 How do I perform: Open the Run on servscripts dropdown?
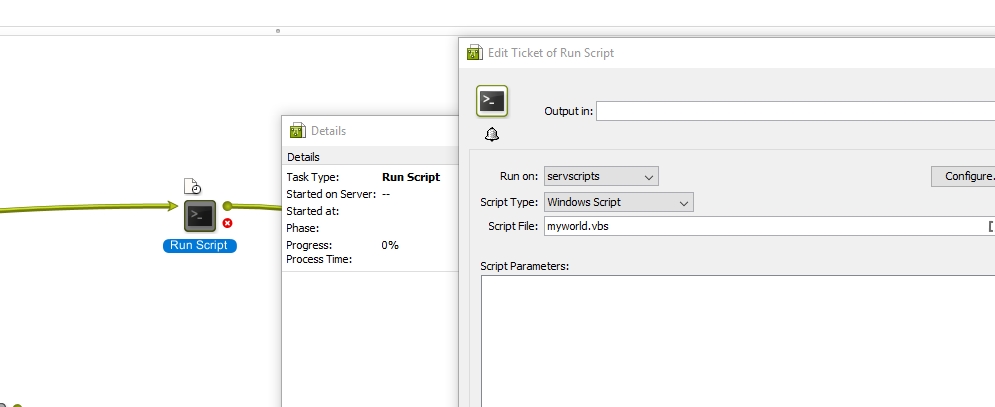coord(601,177)
